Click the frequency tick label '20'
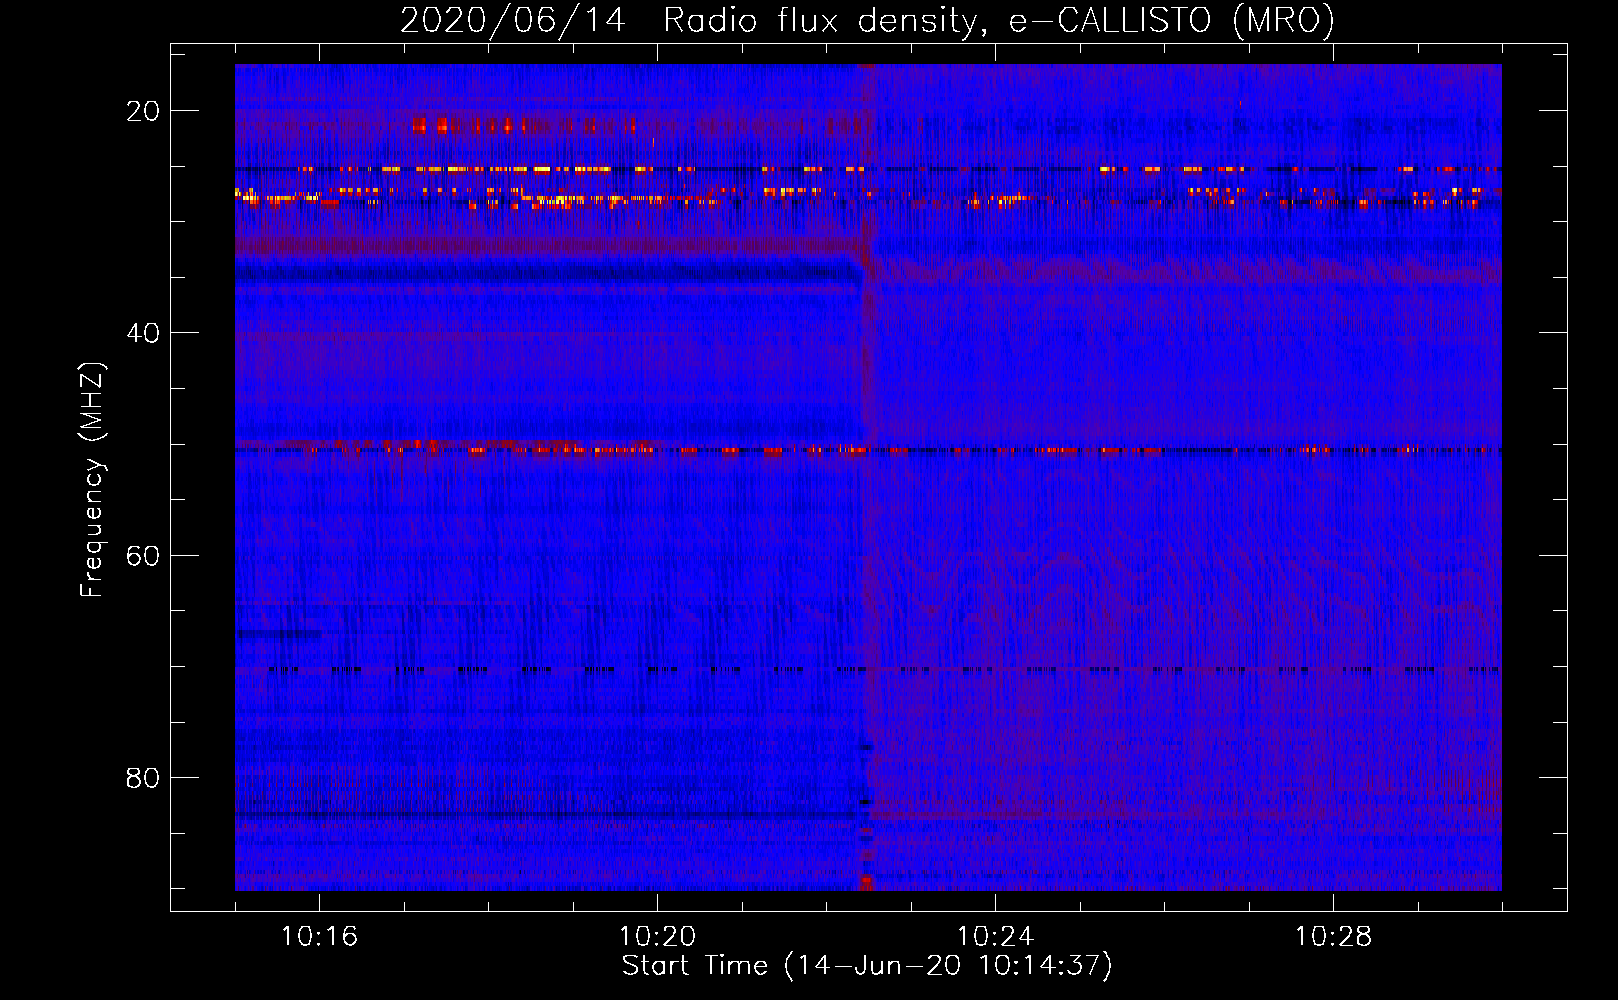 [143, 111]
